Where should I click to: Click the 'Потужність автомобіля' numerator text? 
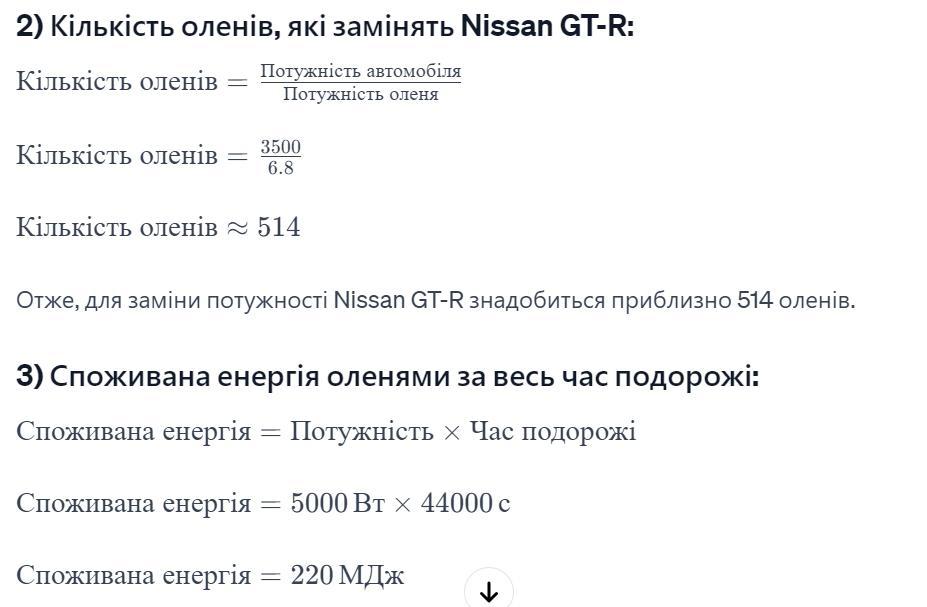(x=361, y=71)
